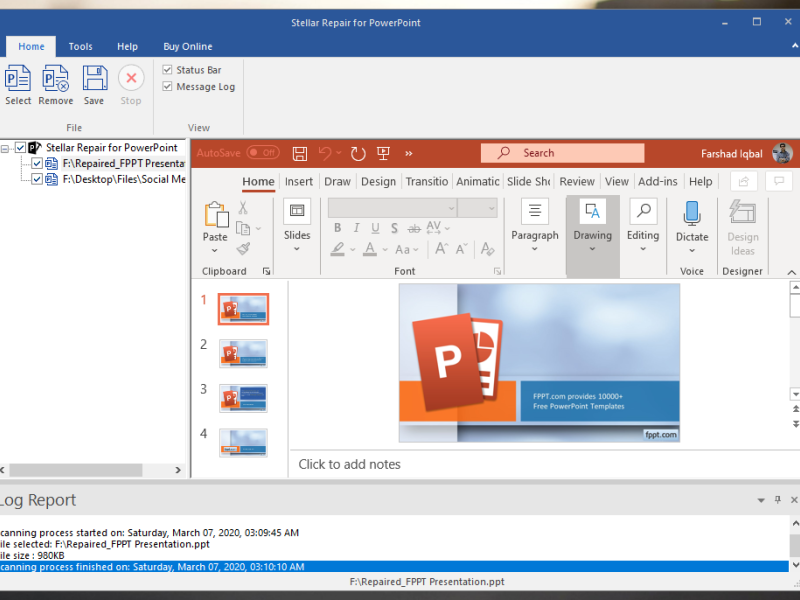Switch to PowerPoint View tab

tap(616, 182)
